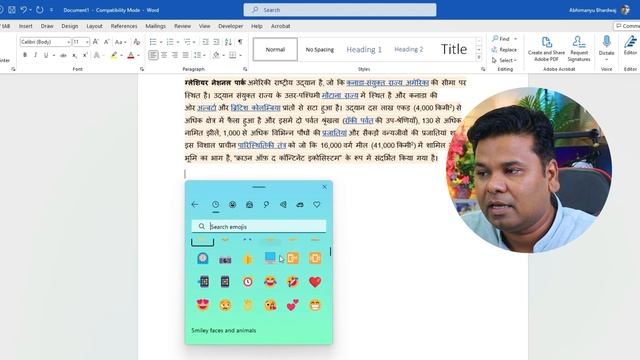The height and width of the screenshot is (360, 640).
Task: Open smiley faces emoji category
Action: click(x=232, y=204)
